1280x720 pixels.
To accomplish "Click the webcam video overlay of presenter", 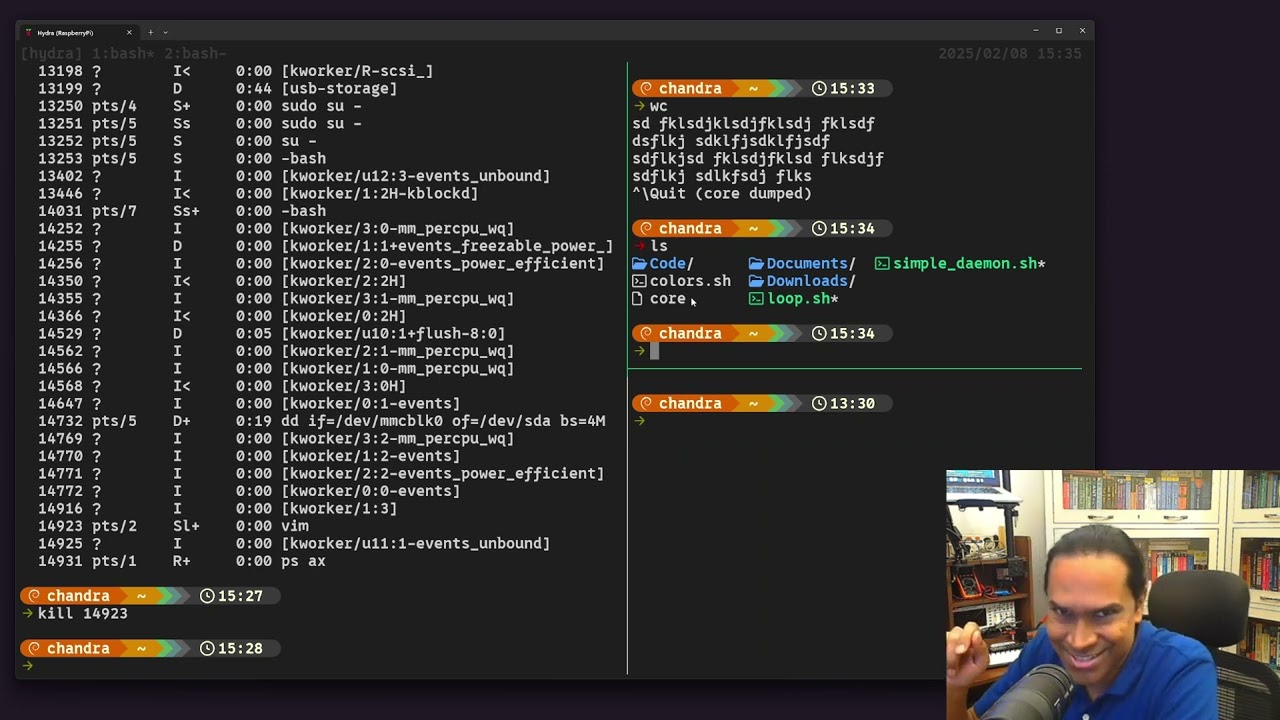I will [1113, 595].
